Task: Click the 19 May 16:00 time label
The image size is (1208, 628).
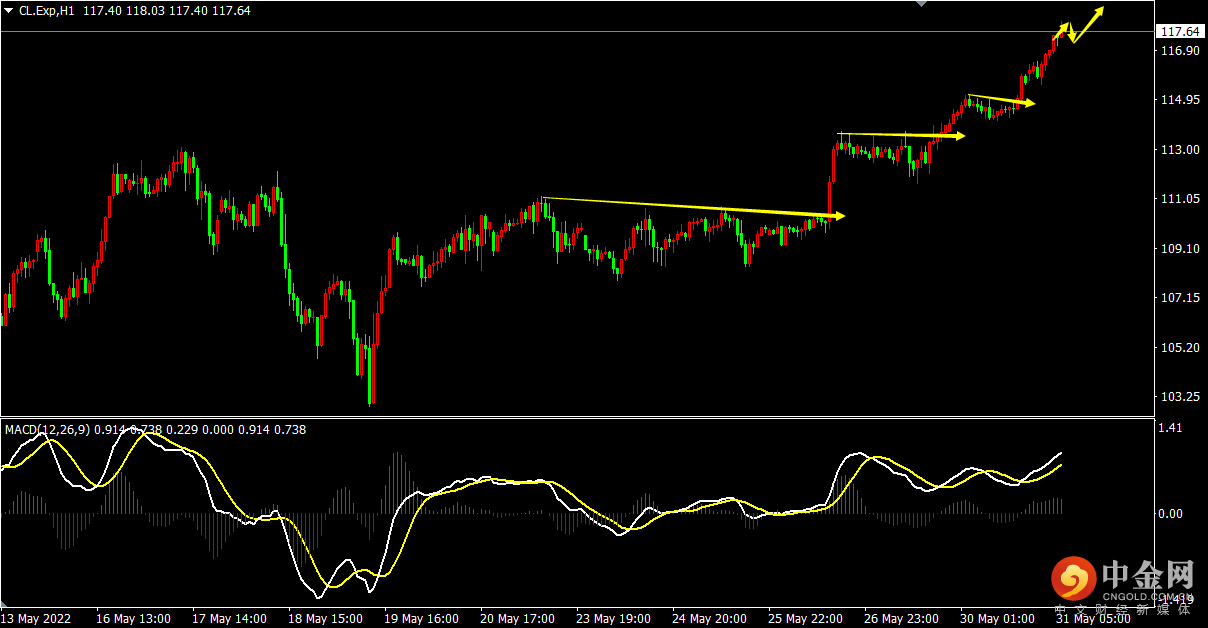Action: (420, 618)
